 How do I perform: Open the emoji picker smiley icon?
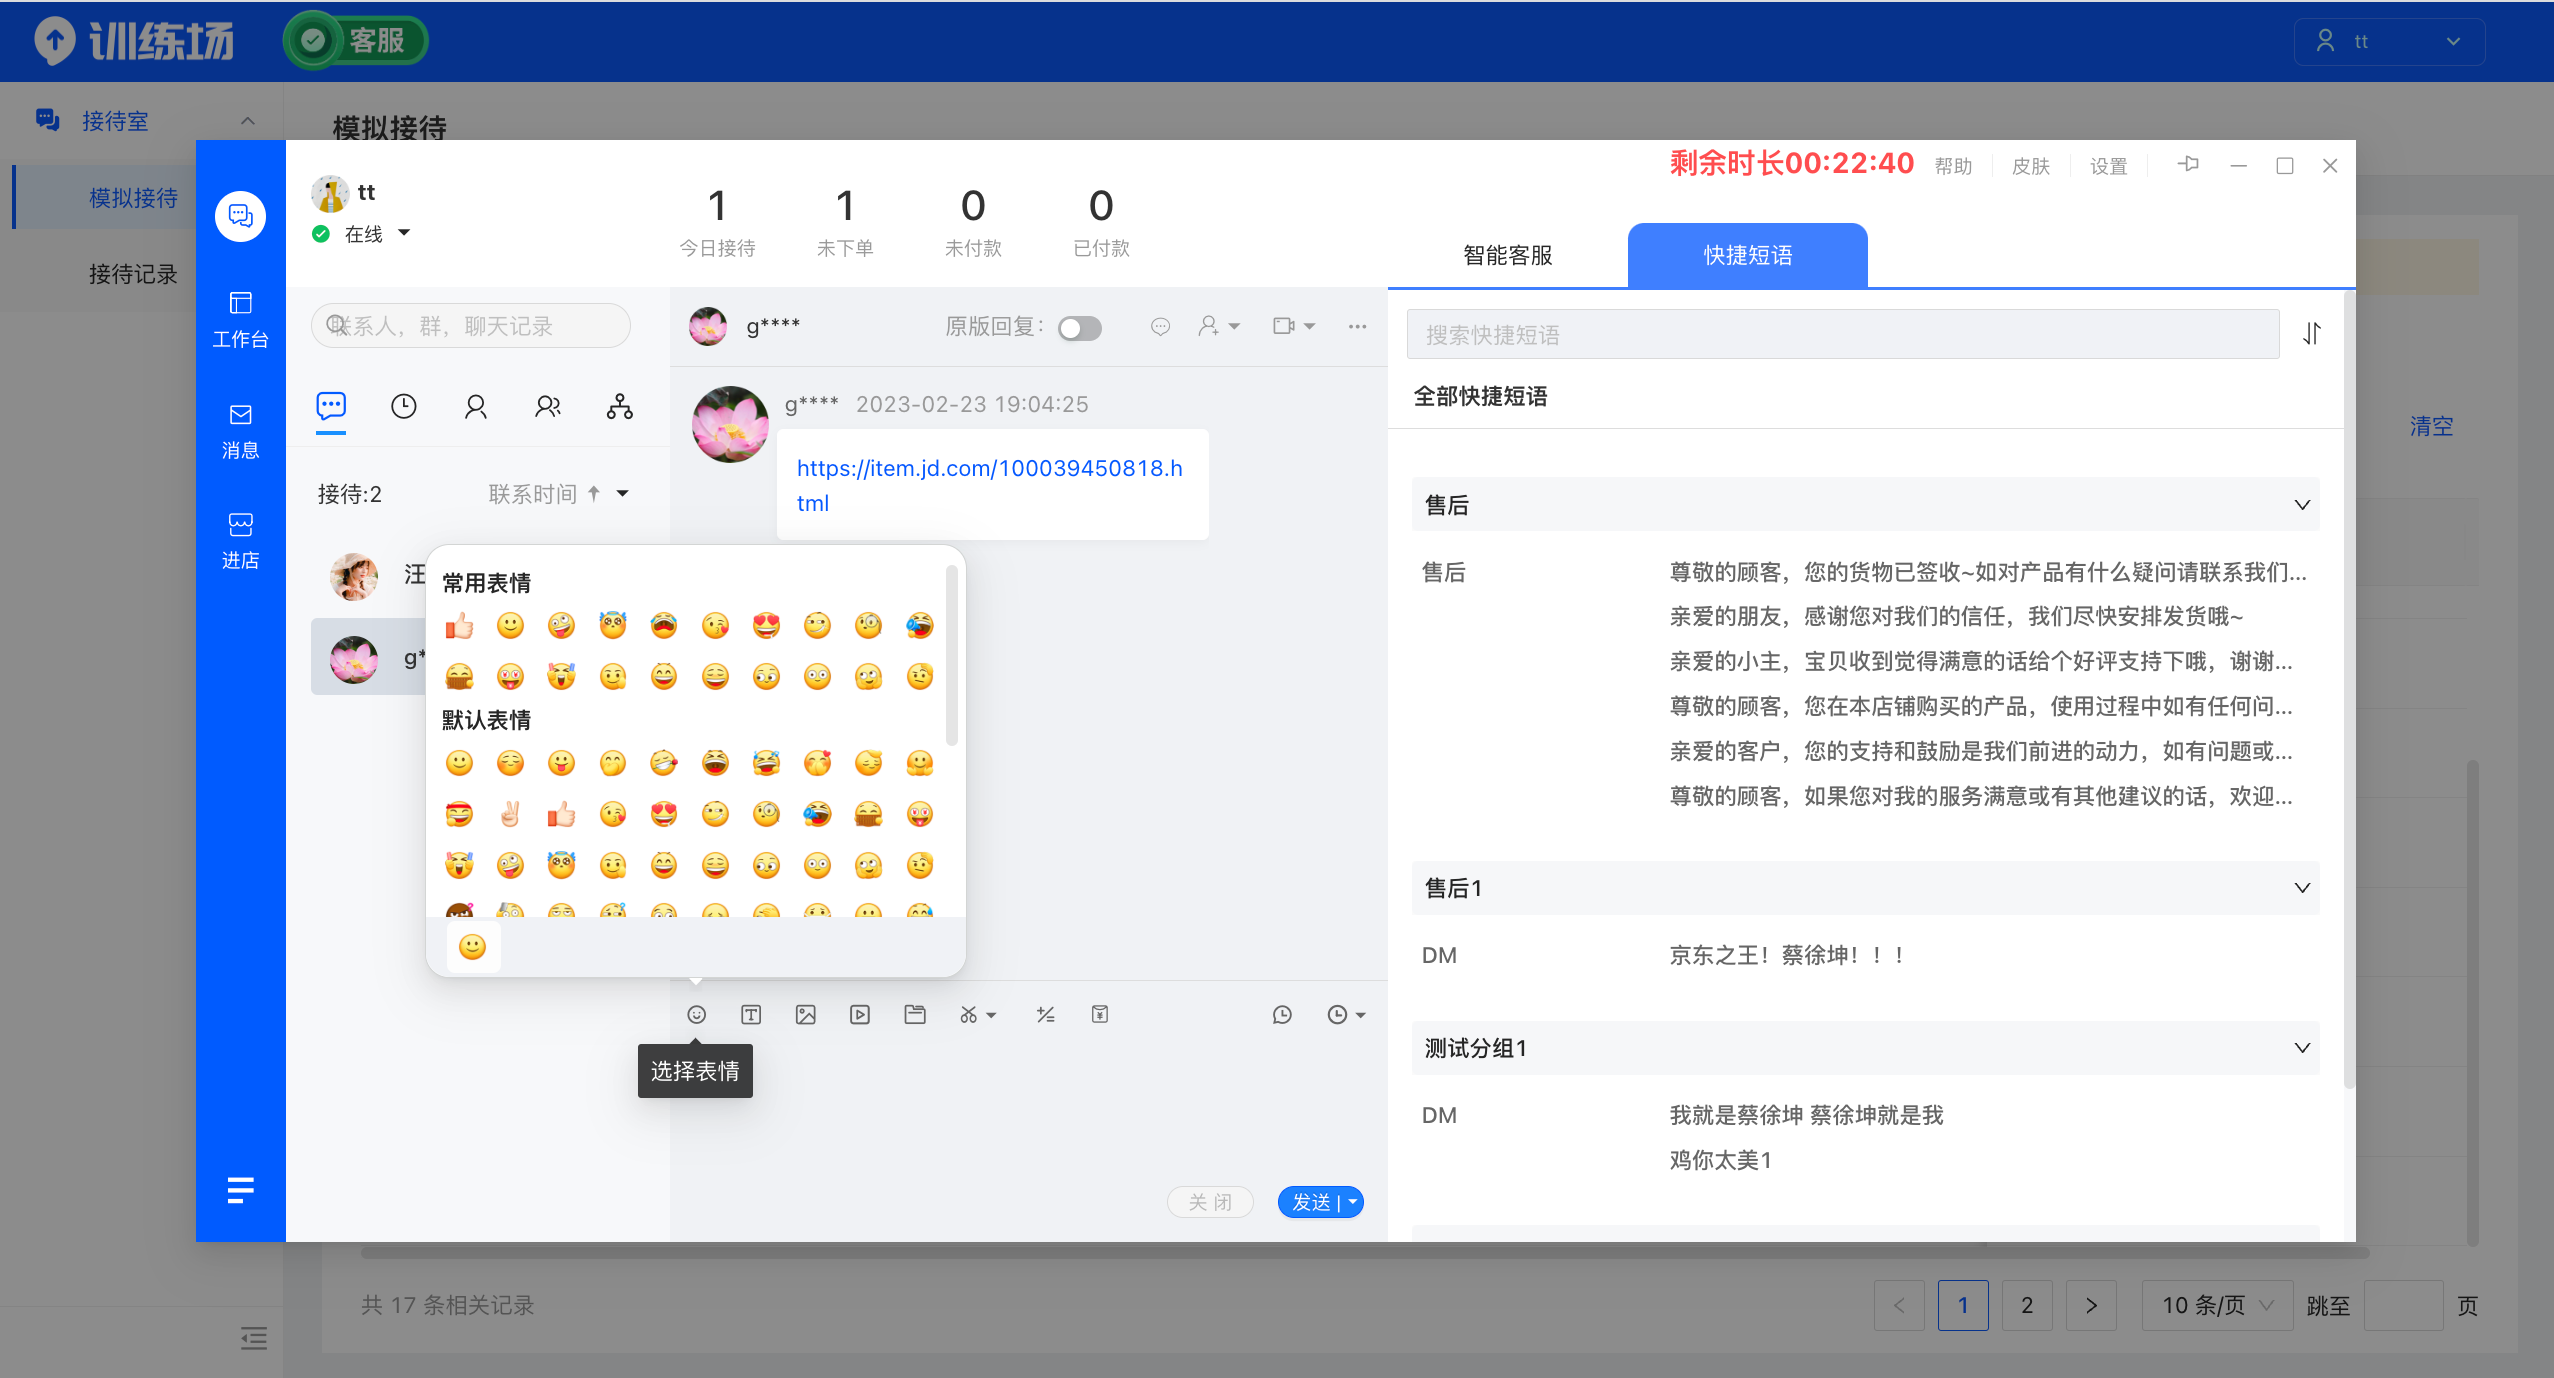click(x=697, y=1015)
